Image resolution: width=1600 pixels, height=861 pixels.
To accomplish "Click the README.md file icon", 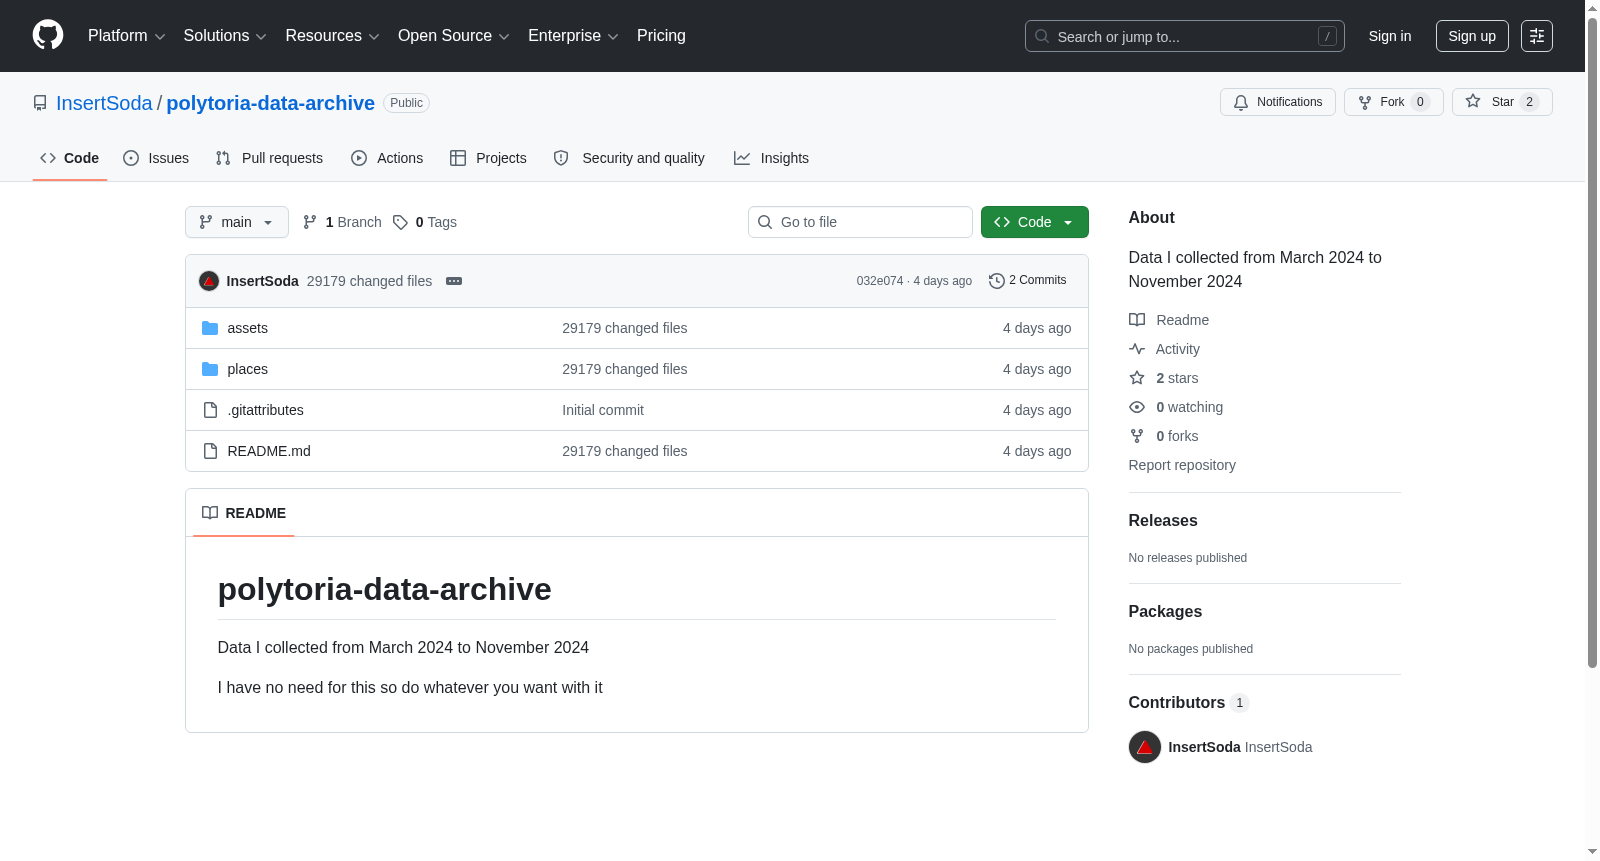I will (x=210, y=451).
